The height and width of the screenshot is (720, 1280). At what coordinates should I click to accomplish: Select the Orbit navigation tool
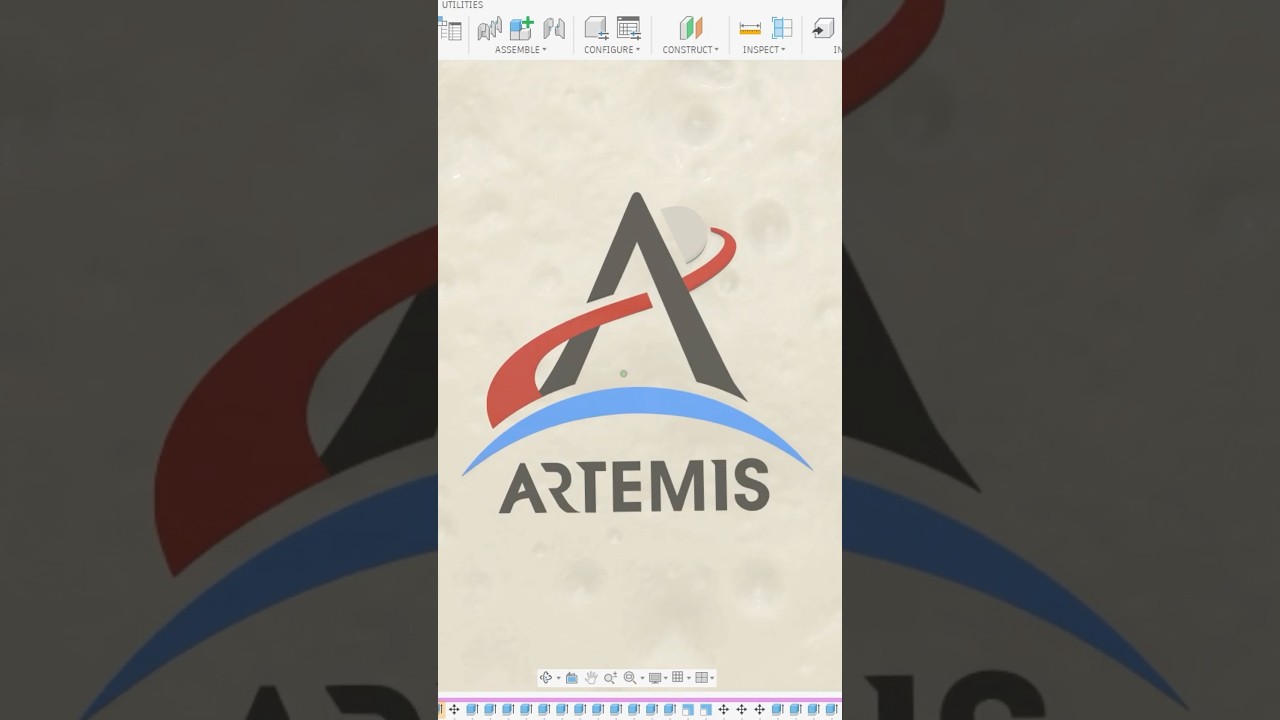tap(546, 677)
